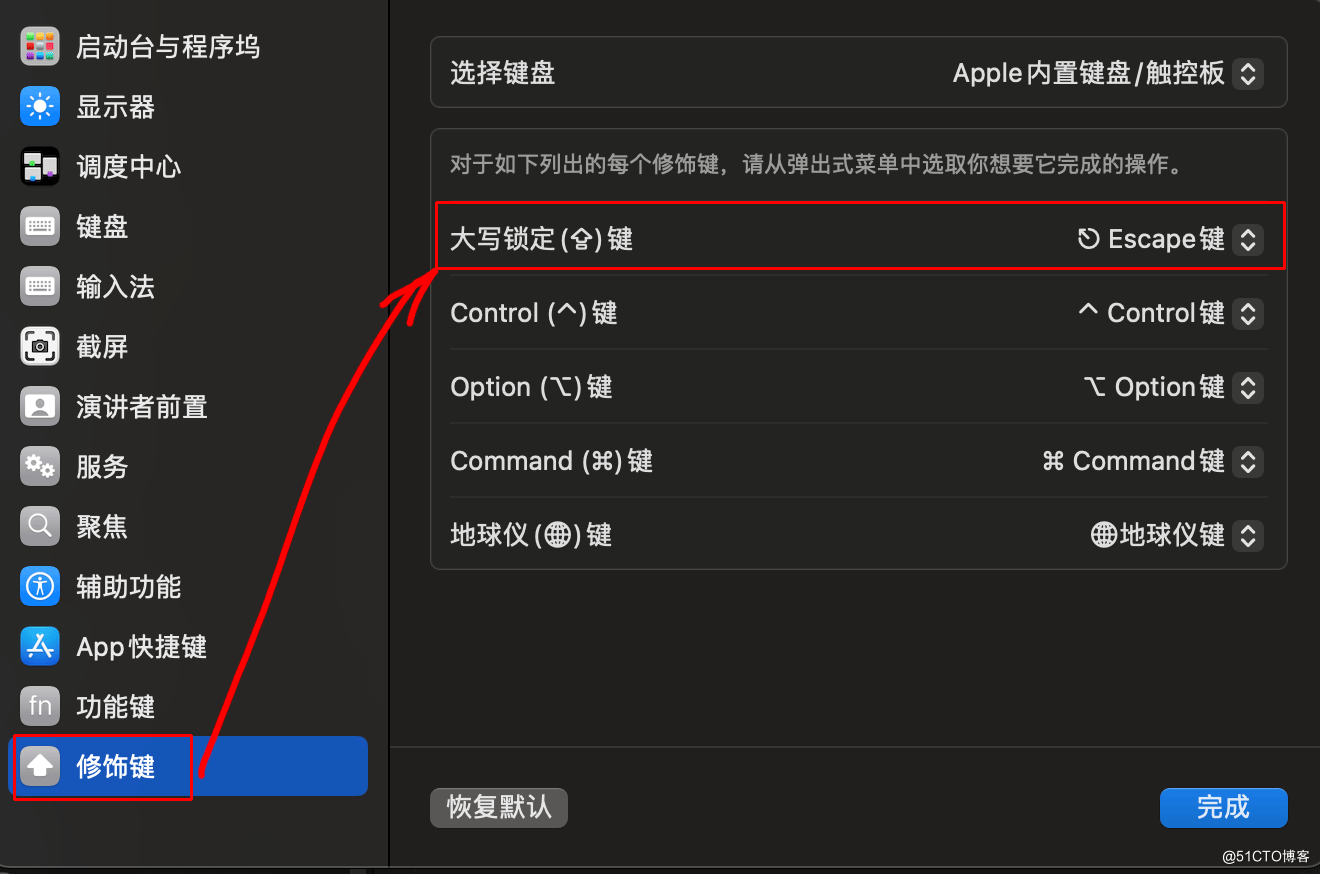Open the 服务 gears icon
The image size is (1320, 874).
coord(40,467)
